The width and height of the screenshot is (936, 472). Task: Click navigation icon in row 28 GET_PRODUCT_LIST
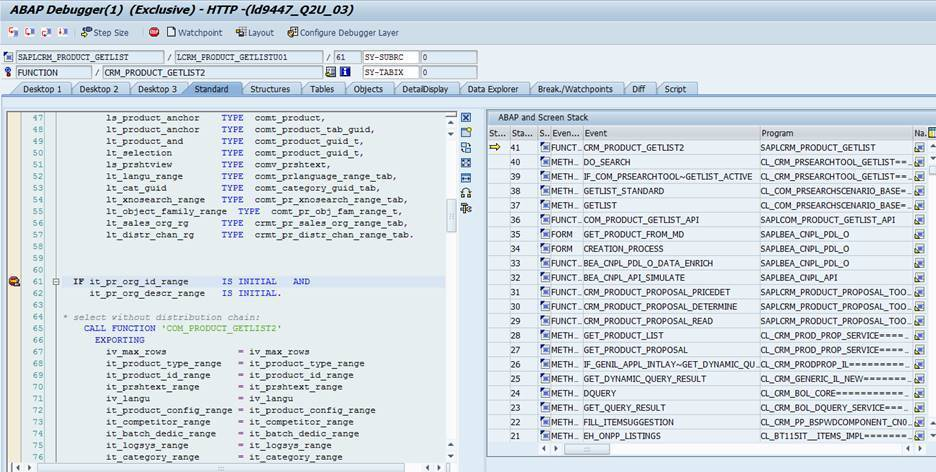tap(919, 335)
